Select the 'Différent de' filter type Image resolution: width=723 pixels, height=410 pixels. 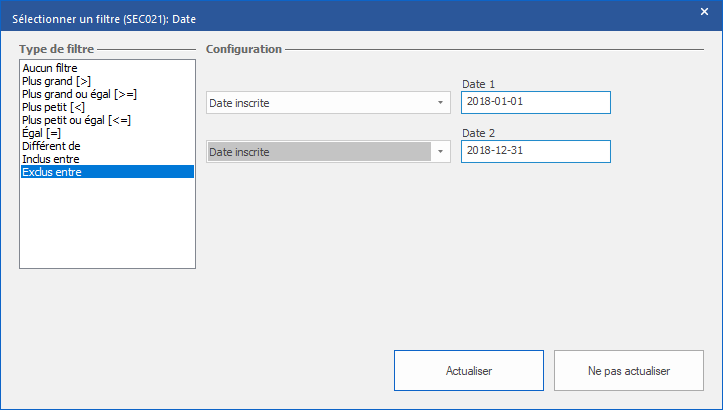[51, 146]
